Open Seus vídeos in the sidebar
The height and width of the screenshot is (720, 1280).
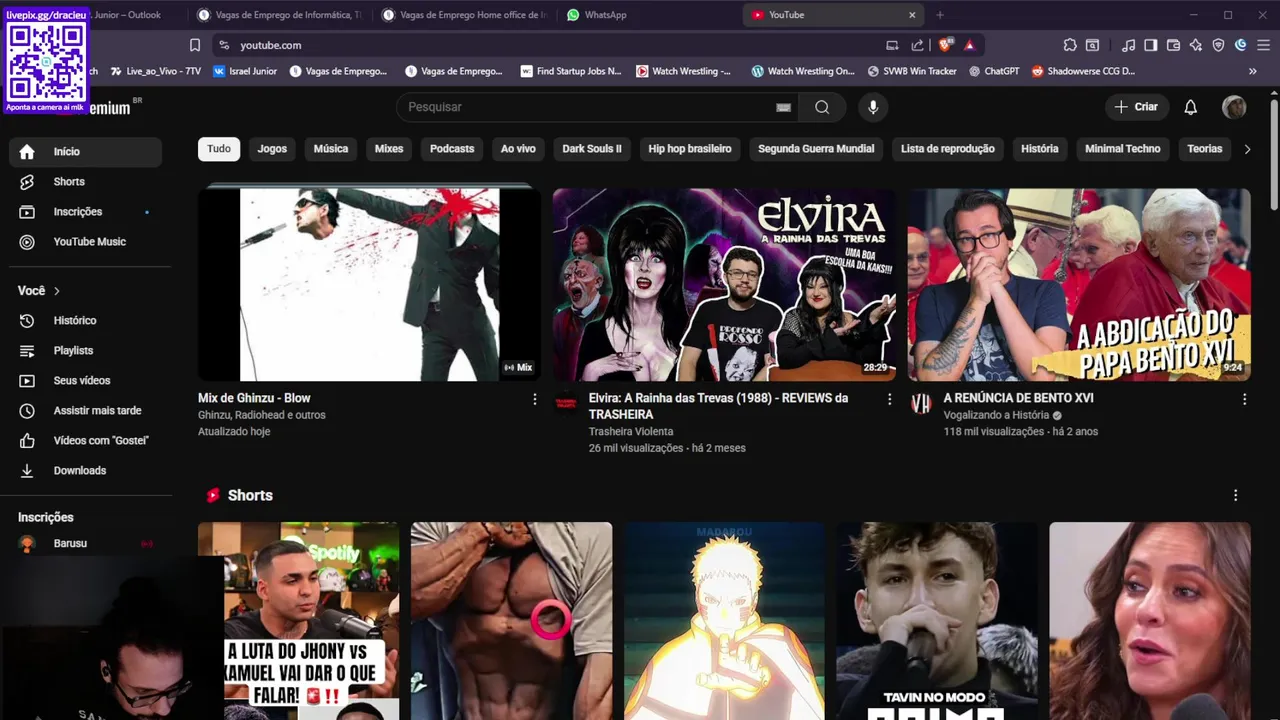pos(86,381)
